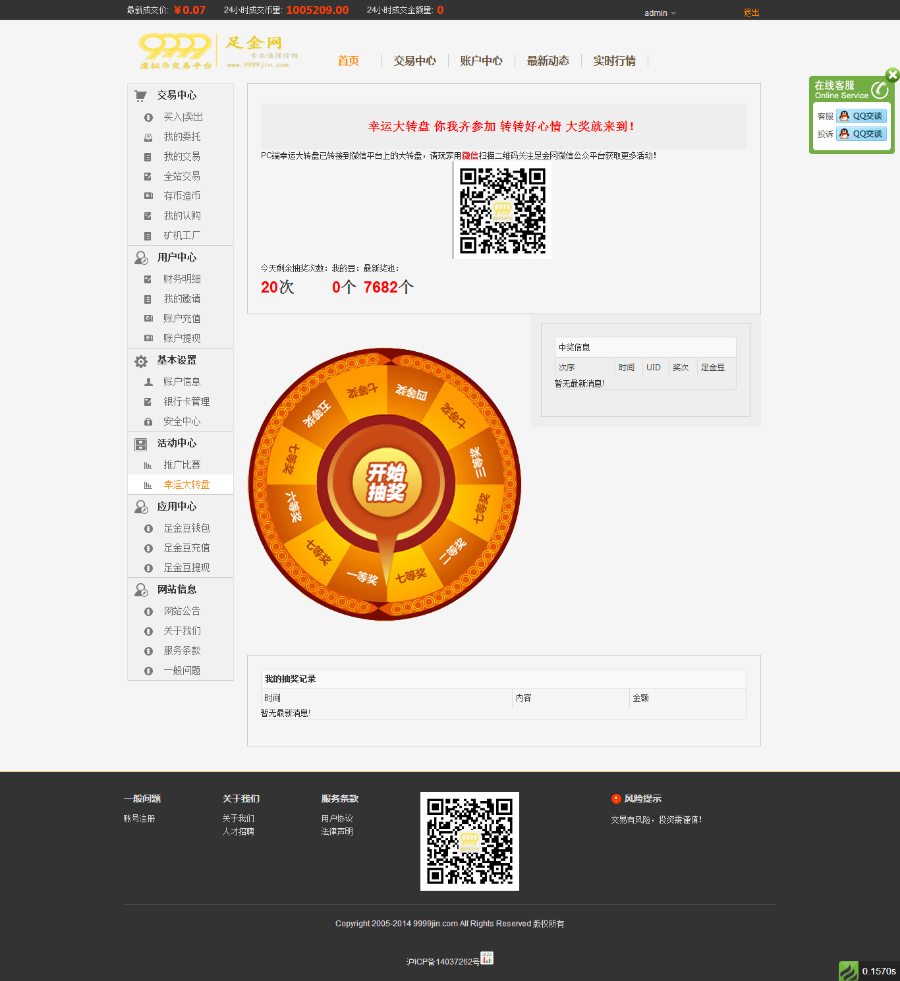Image resolution: width=900 pixels, height=981 pixels.
Task: Click the 9999 足金网 logo
Action: [218, 51]
